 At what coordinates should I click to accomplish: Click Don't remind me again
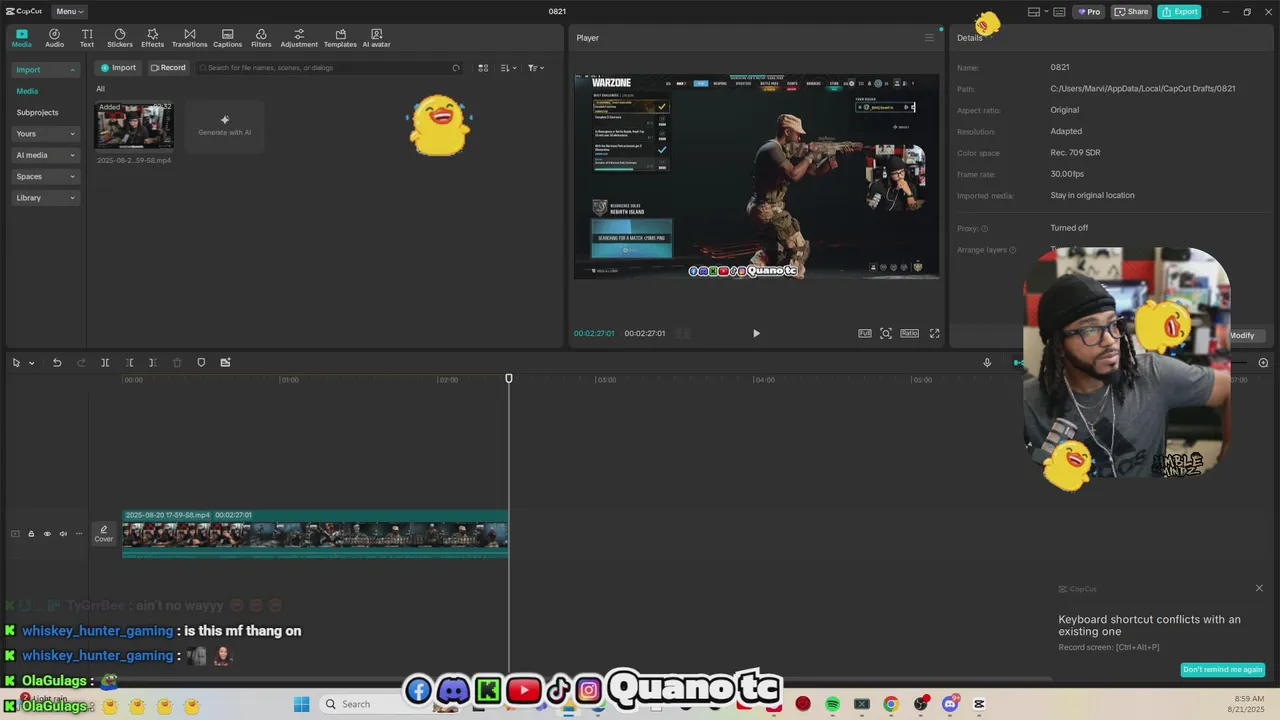click(x=1223, y=670)
